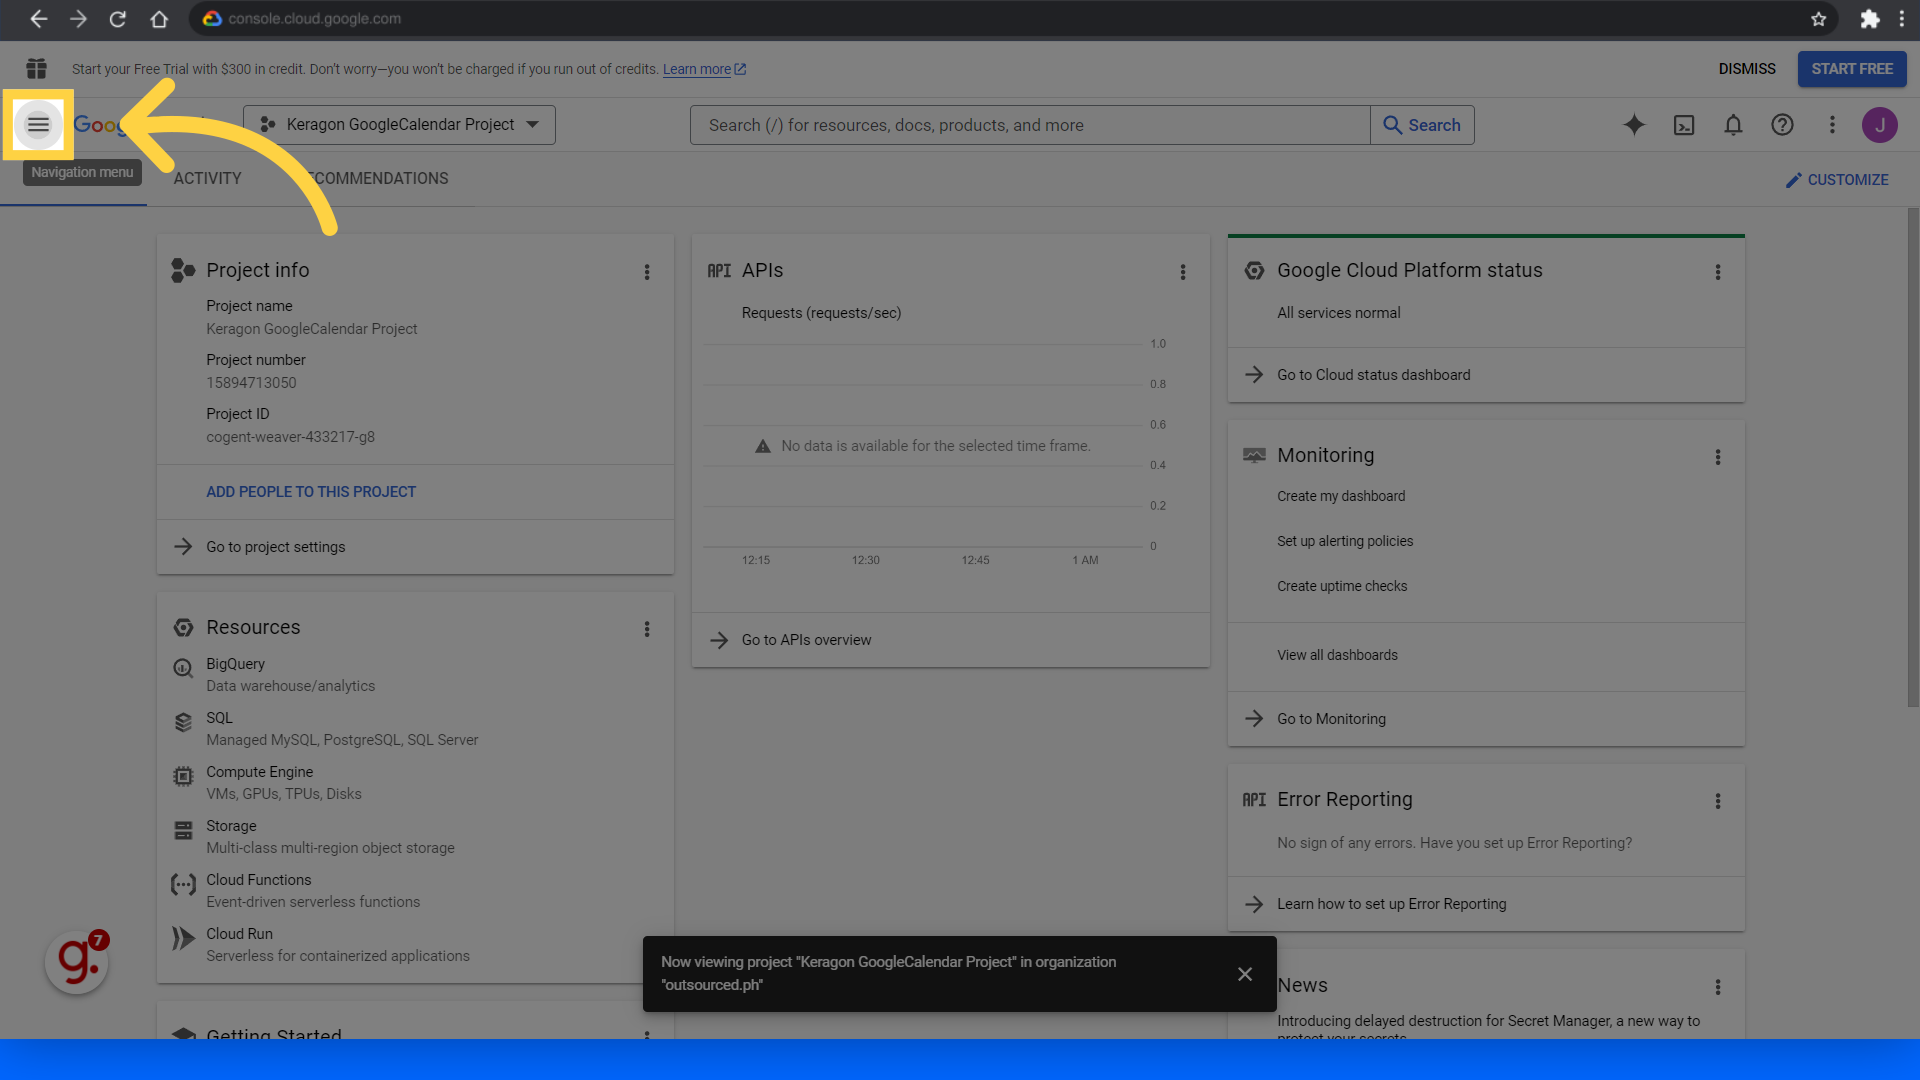Bookmark the page with the star icon
Screen dimensions: 1920x1080
pos(1819,19)
